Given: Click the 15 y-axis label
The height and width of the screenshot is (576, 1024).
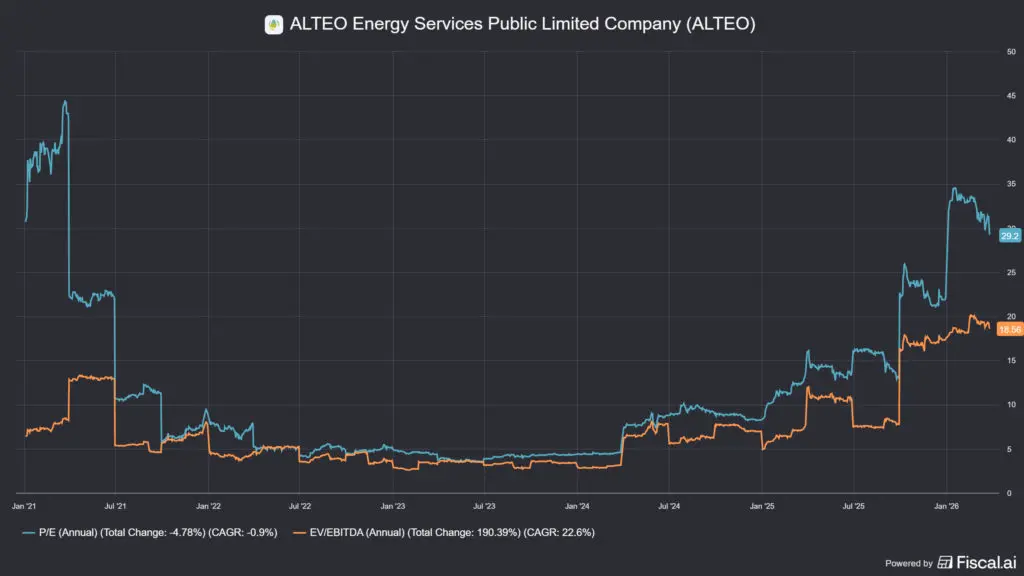Looking at the screenshot, I should click(x=1011, y=360).
